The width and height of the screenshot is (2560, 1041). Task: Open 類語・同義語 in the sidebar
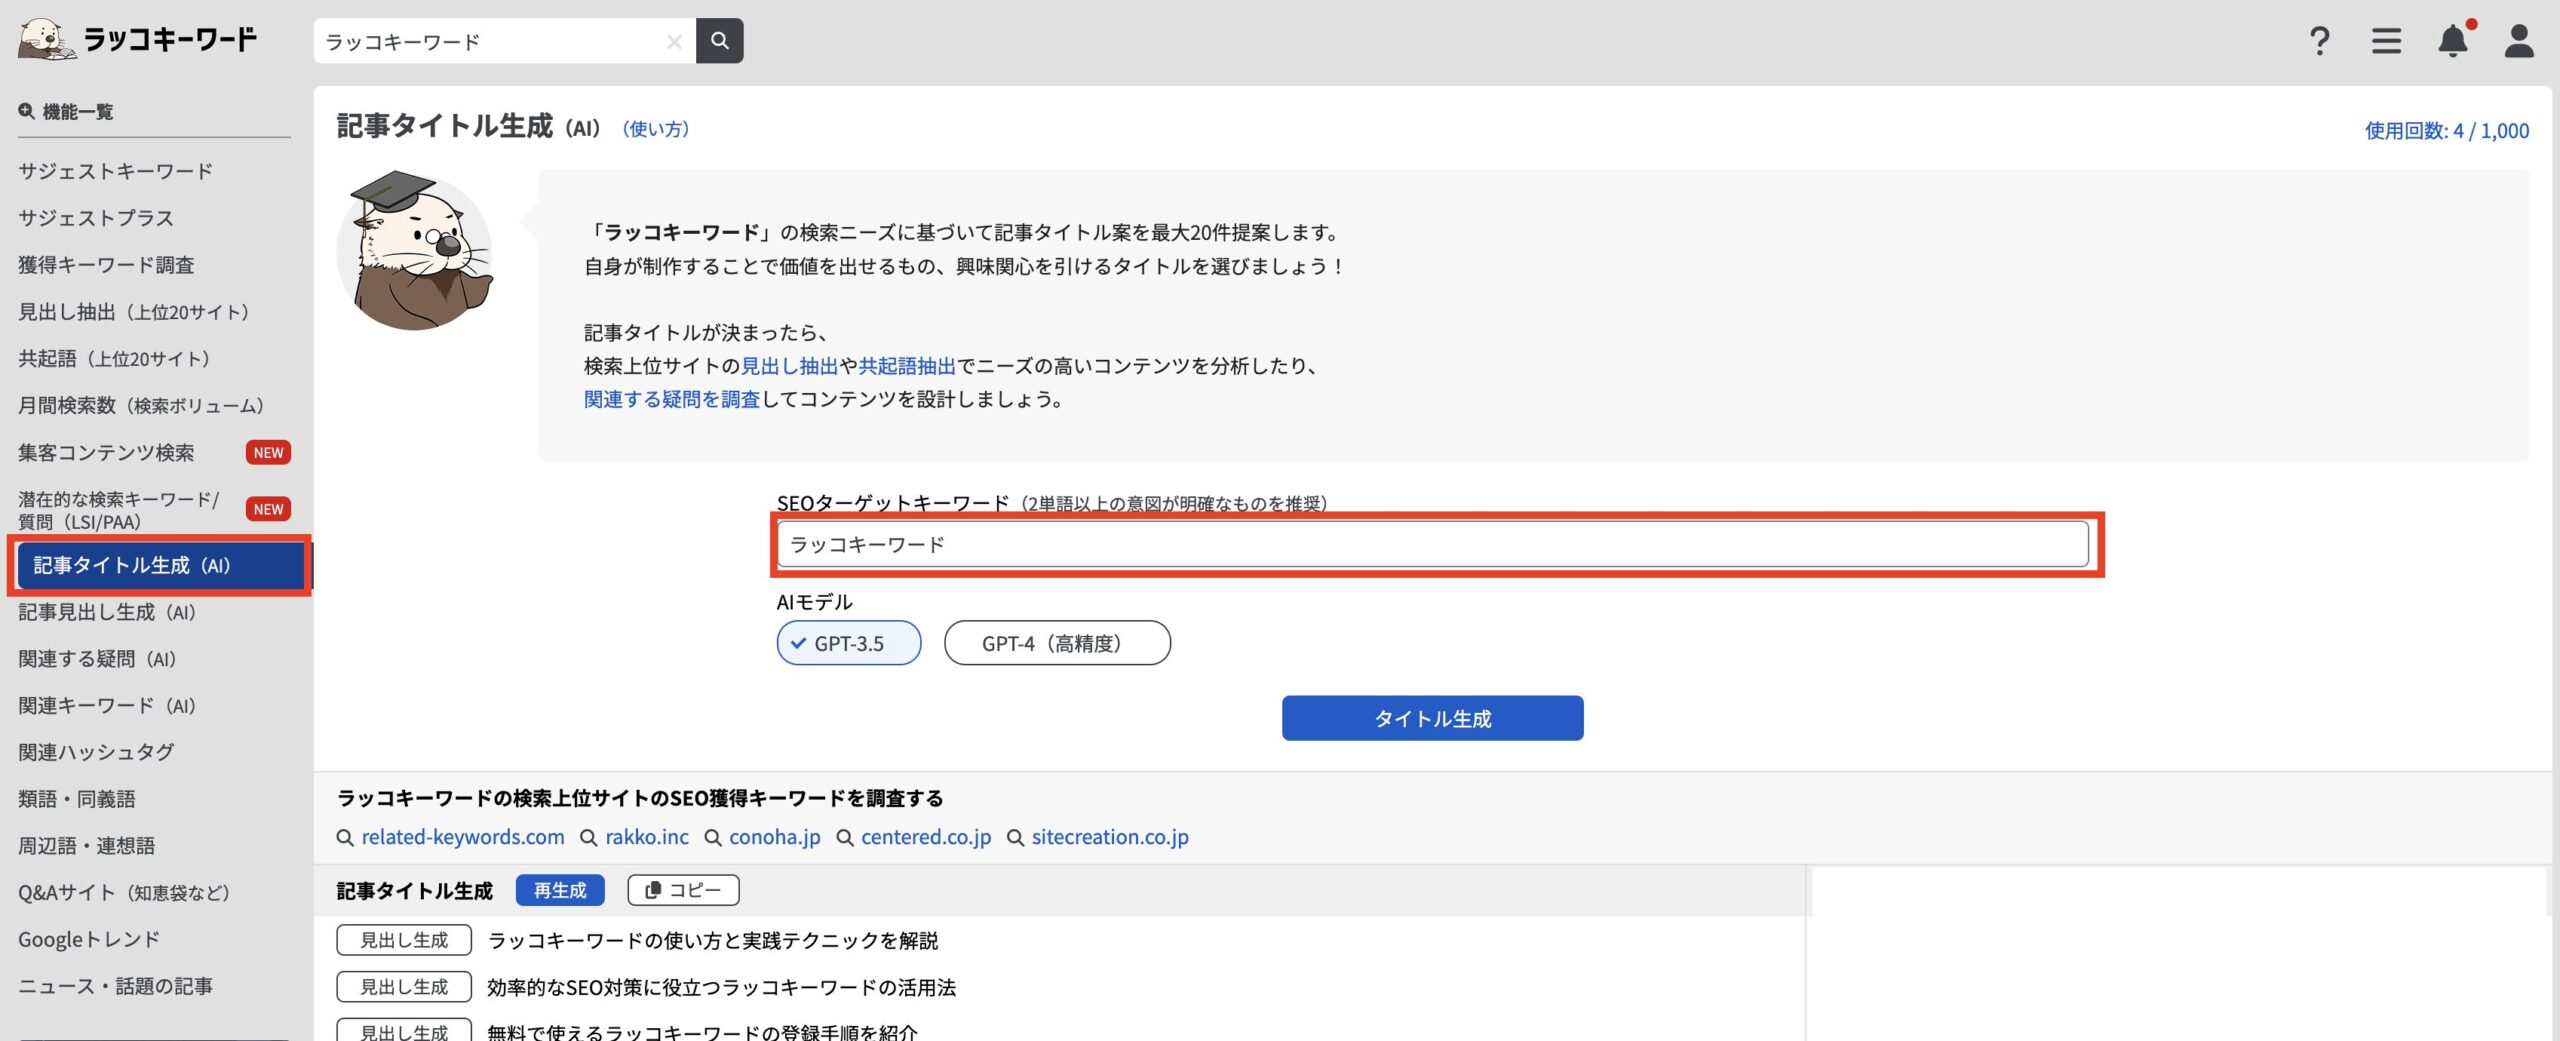click(x=77, y=799)
